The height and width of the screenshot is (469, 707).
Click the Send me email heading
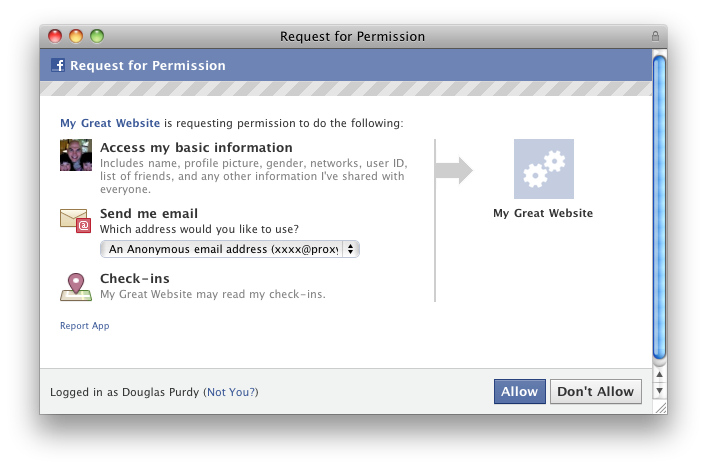[149, 213]
